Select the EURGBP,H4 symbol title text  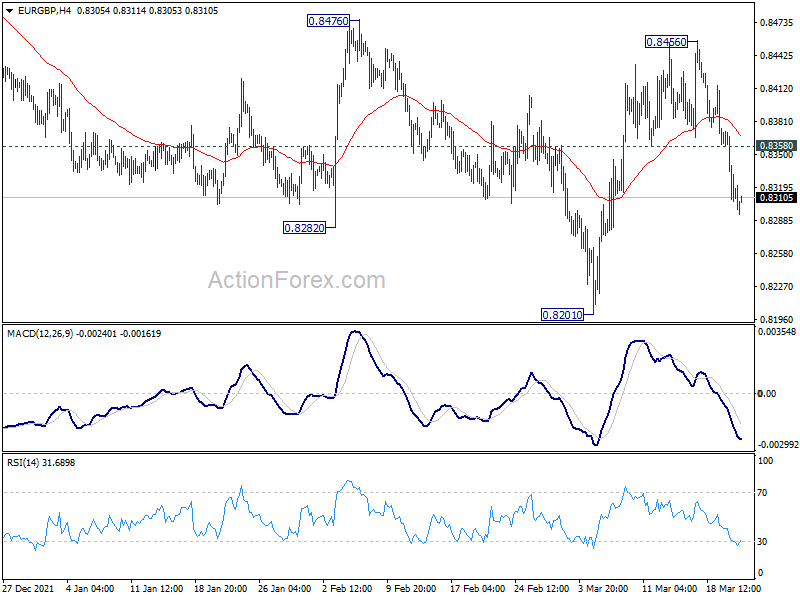(44, 11)
